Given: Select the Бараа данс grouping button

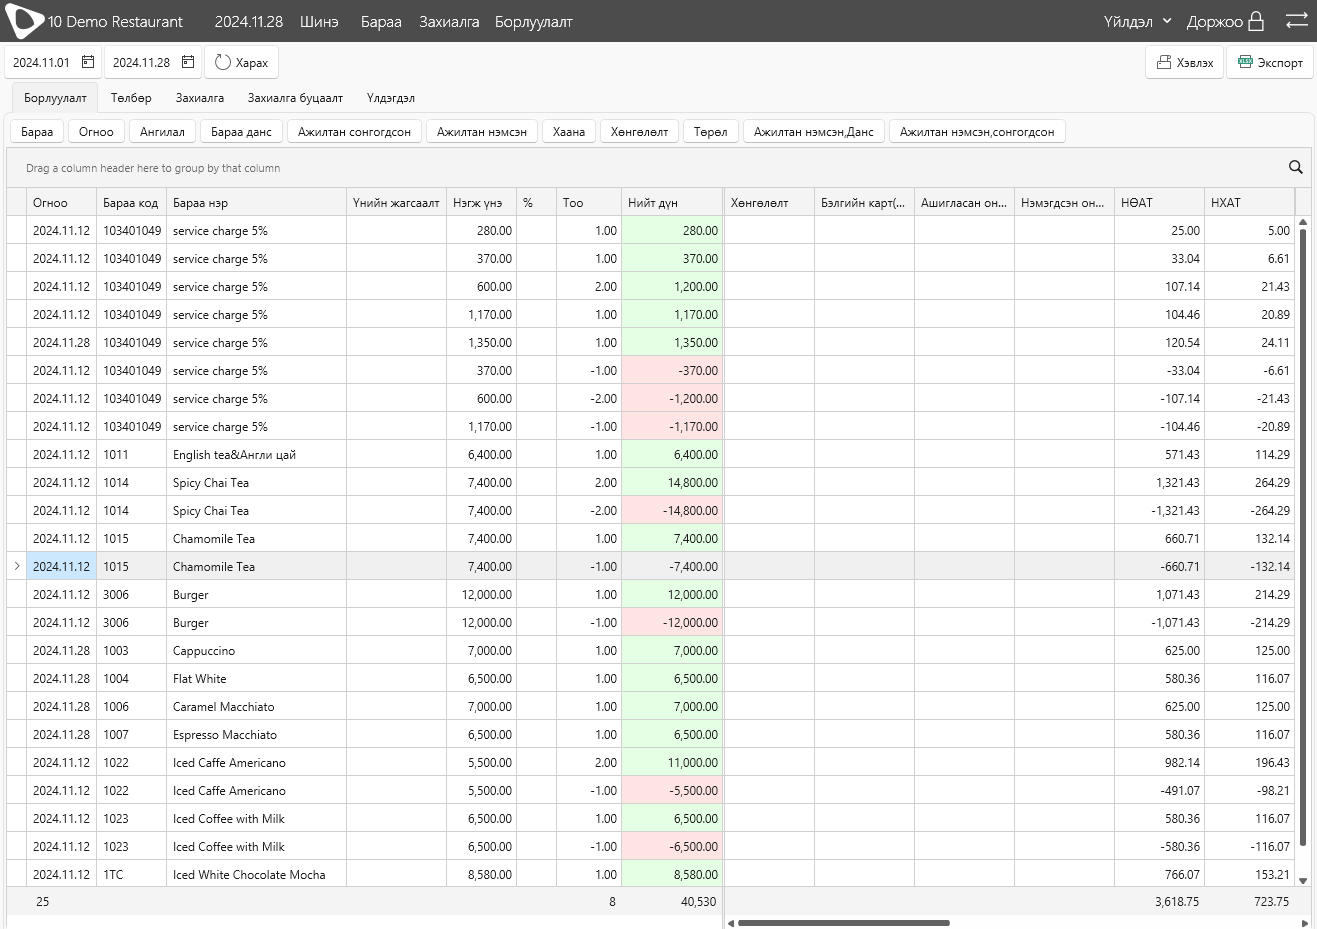Looking at the screenshot, I should click(x=241, y=131).
